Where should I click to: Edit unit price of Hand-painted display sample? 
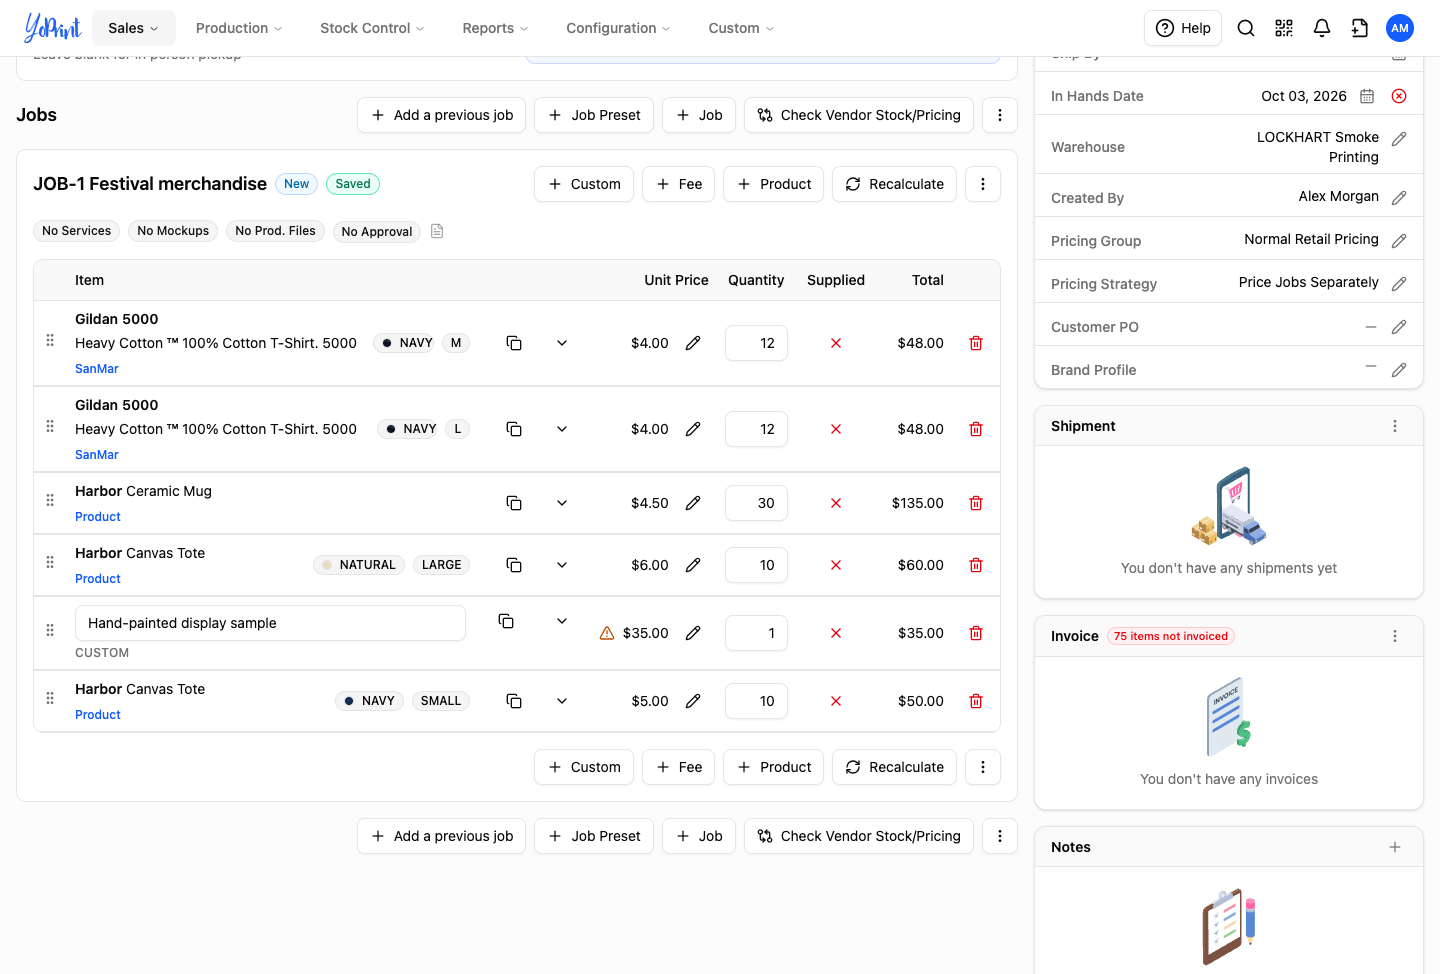point(693,633)
